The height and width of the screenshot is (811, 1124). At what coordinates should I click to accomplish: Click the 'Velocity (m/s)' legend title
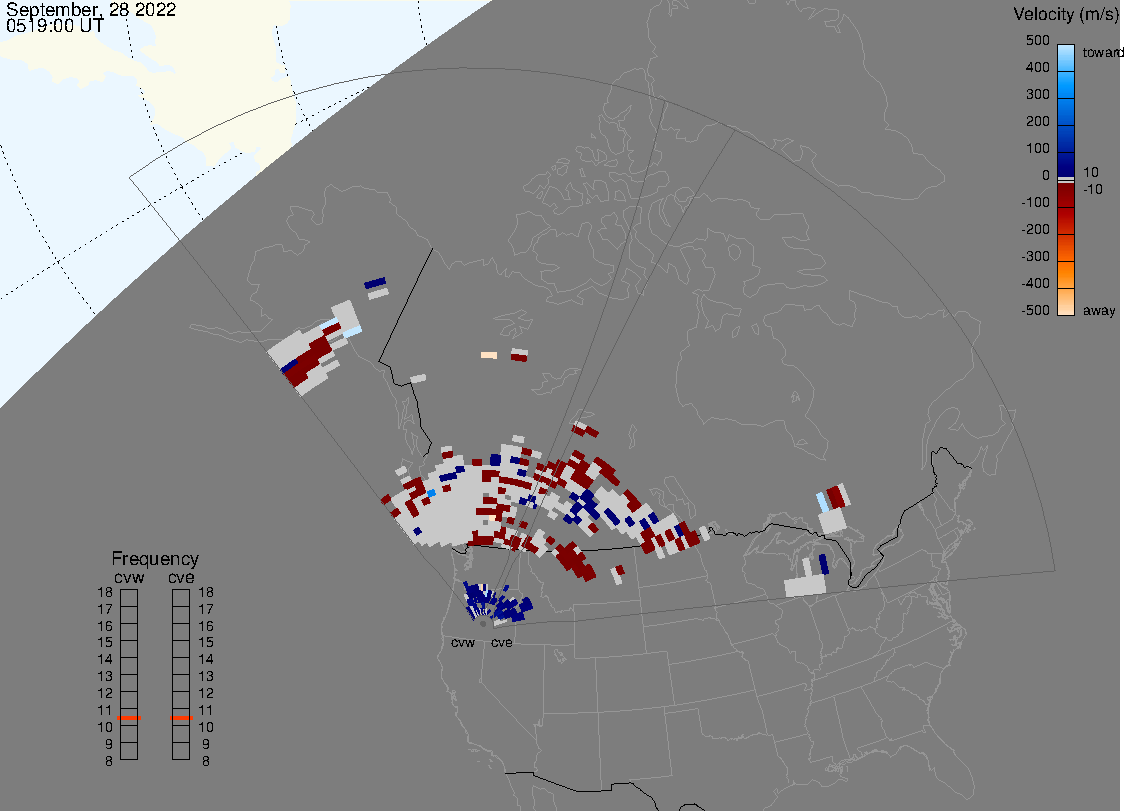pos(1064,14)
